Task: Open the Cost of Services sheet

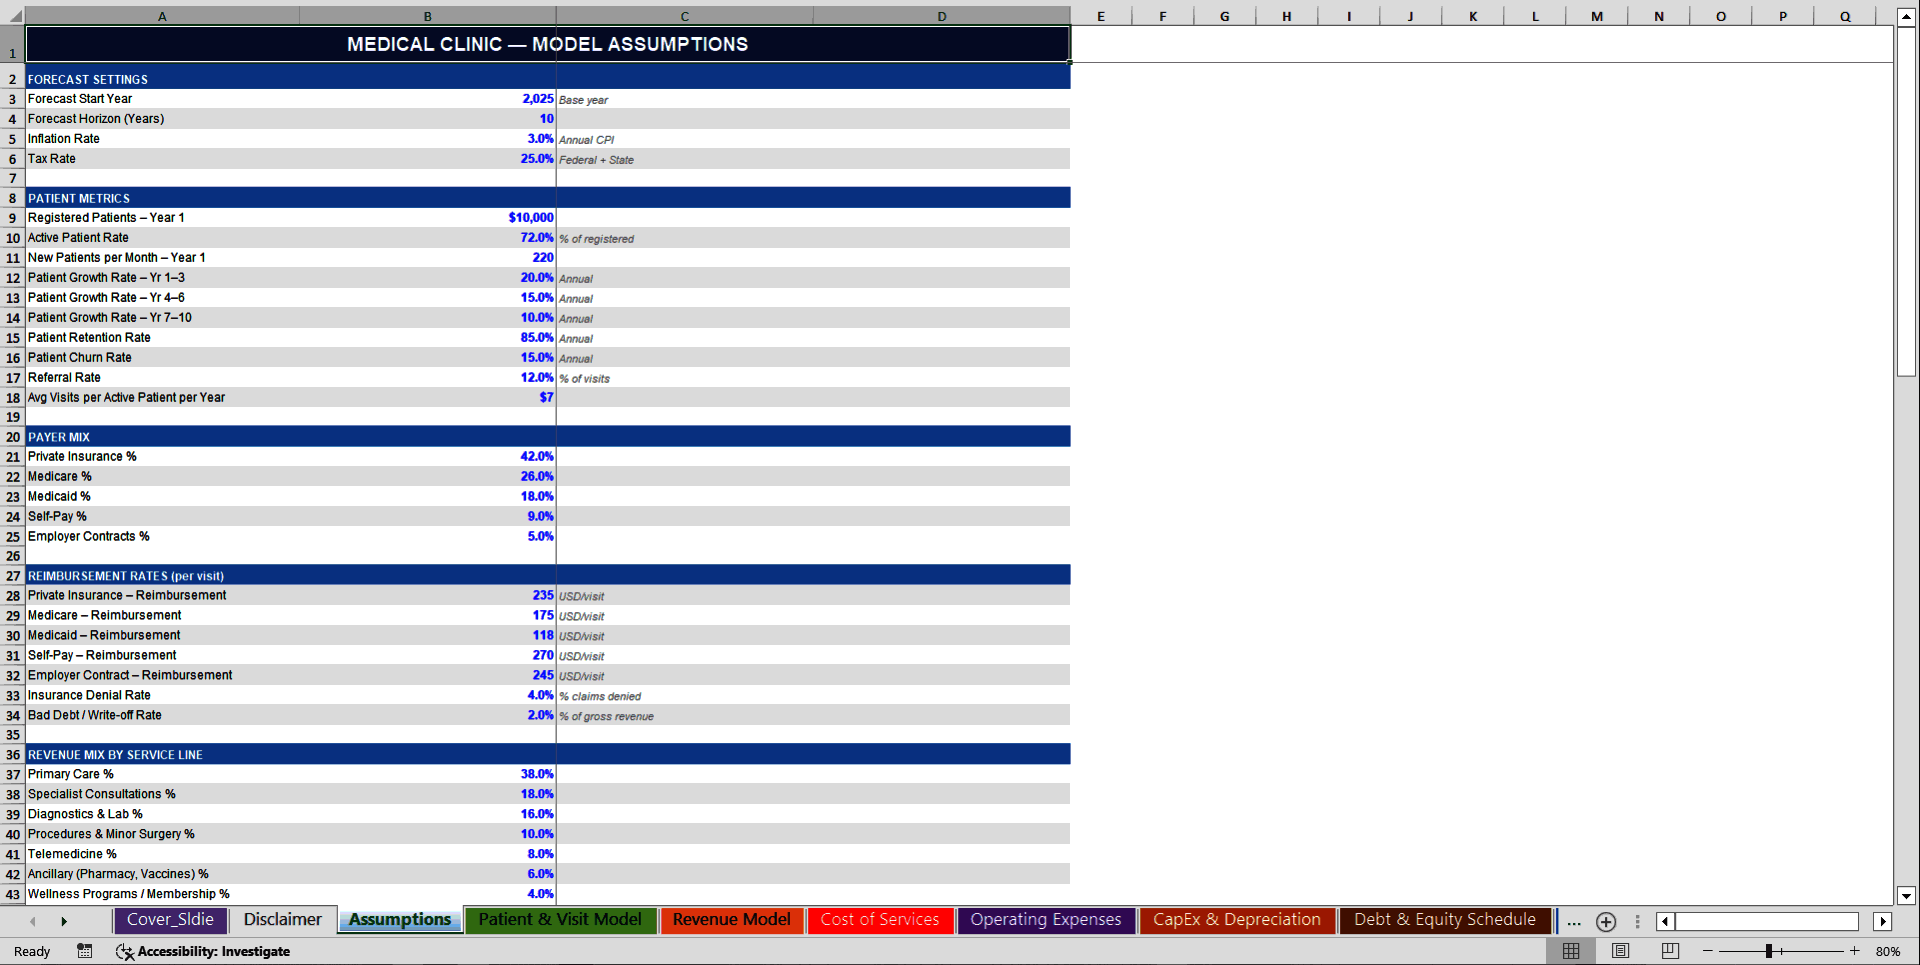Action: click(x=880, y=919)
